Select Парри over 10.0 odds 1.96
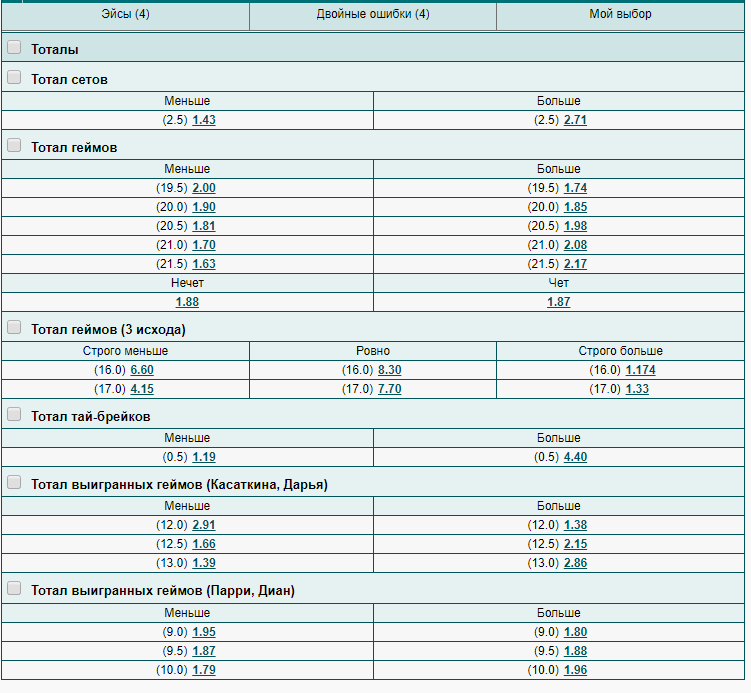Screen dimensions: 751x693 575,670
